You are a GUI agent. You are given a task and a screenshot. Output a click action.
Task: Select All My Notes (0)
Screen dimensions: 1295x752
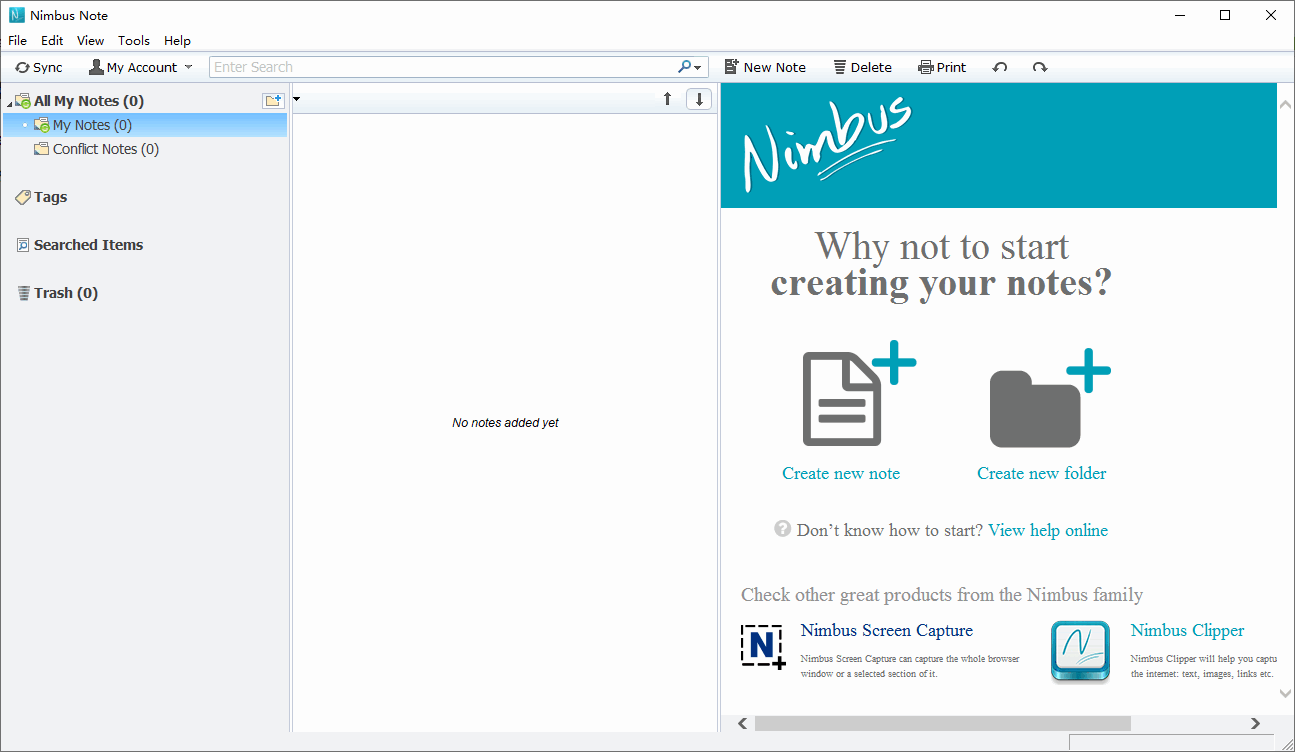click(89, 101)
